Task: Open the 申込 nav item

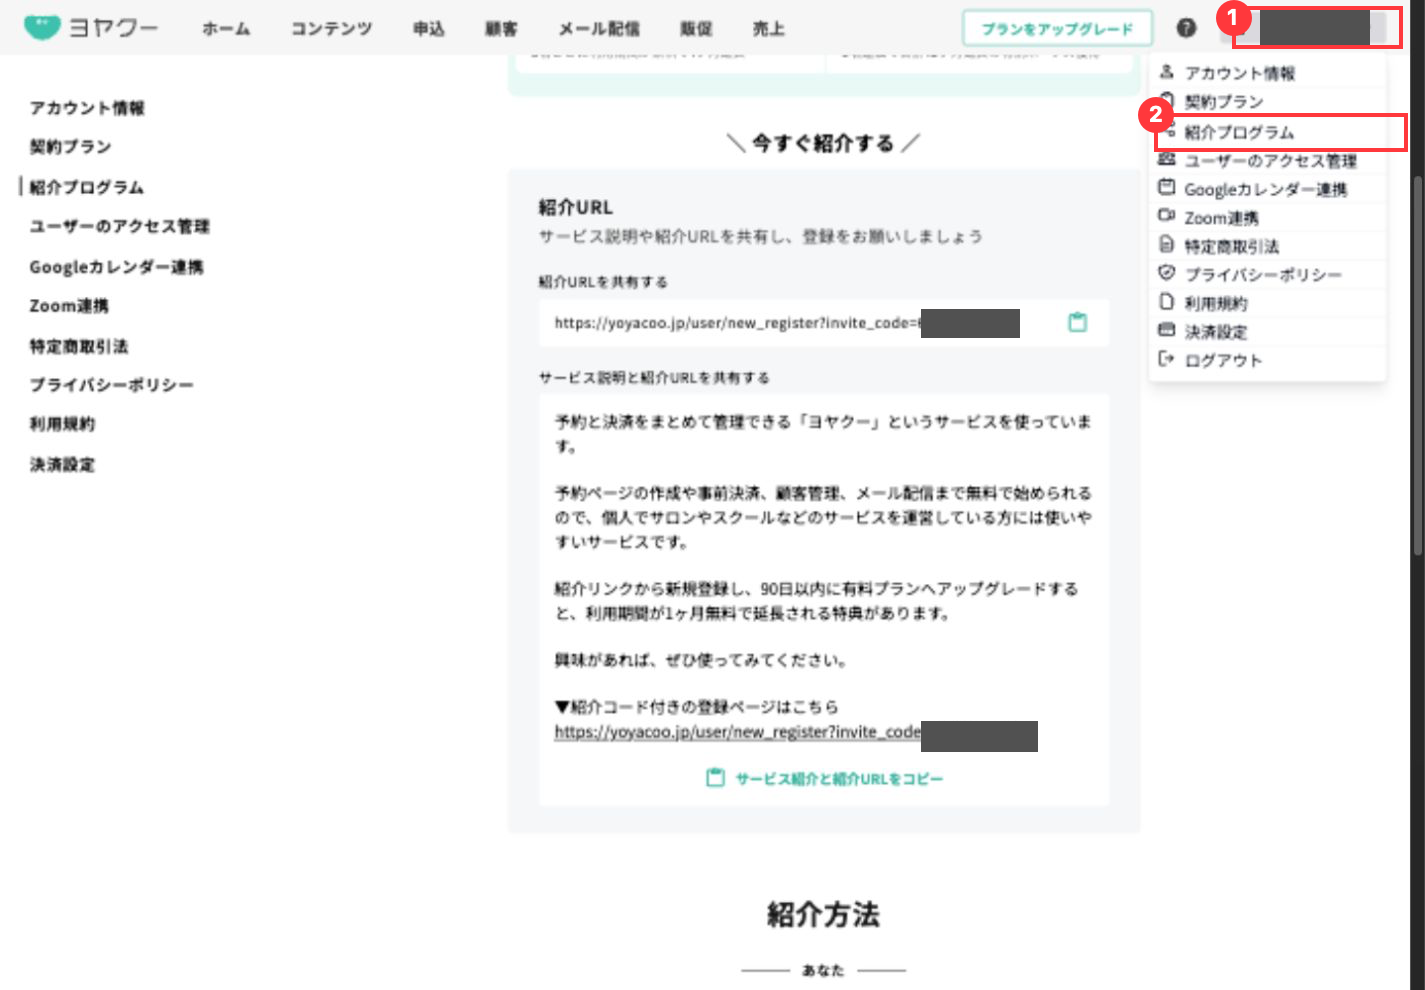Action: 428,29
